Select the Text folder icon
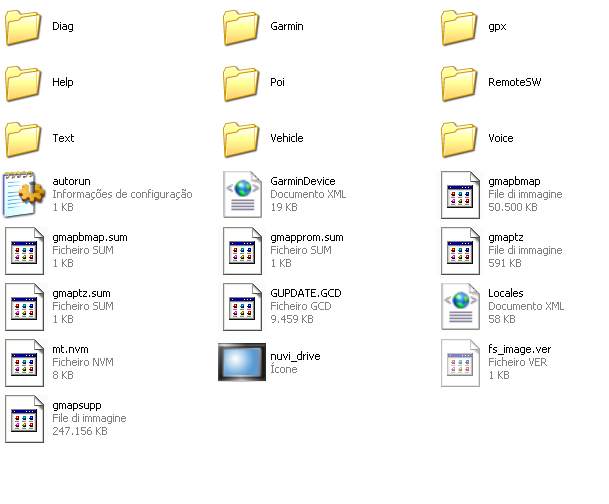Viewport: 609px width, 504px height. click(x=23, y=139)
